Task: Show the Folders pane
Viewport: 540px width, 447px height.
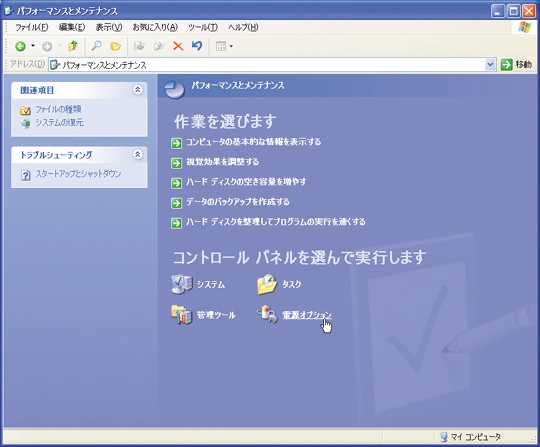Action: [115, 46]
